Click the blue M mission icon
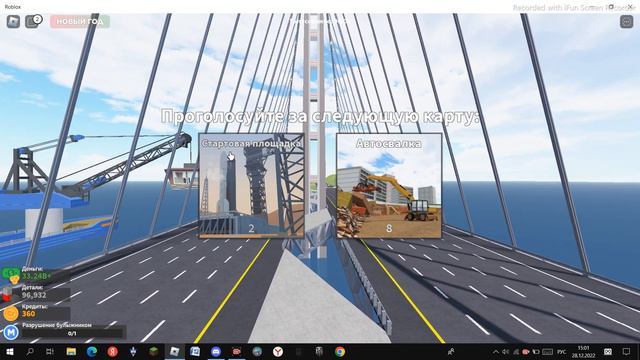Viewport: 640px width, 360px height. [11, 332]
